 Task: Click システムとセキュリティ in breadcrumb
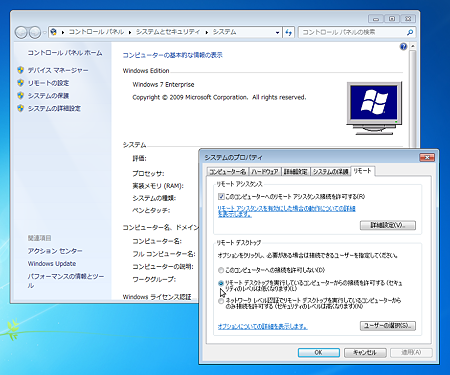[x=168, y=32]
